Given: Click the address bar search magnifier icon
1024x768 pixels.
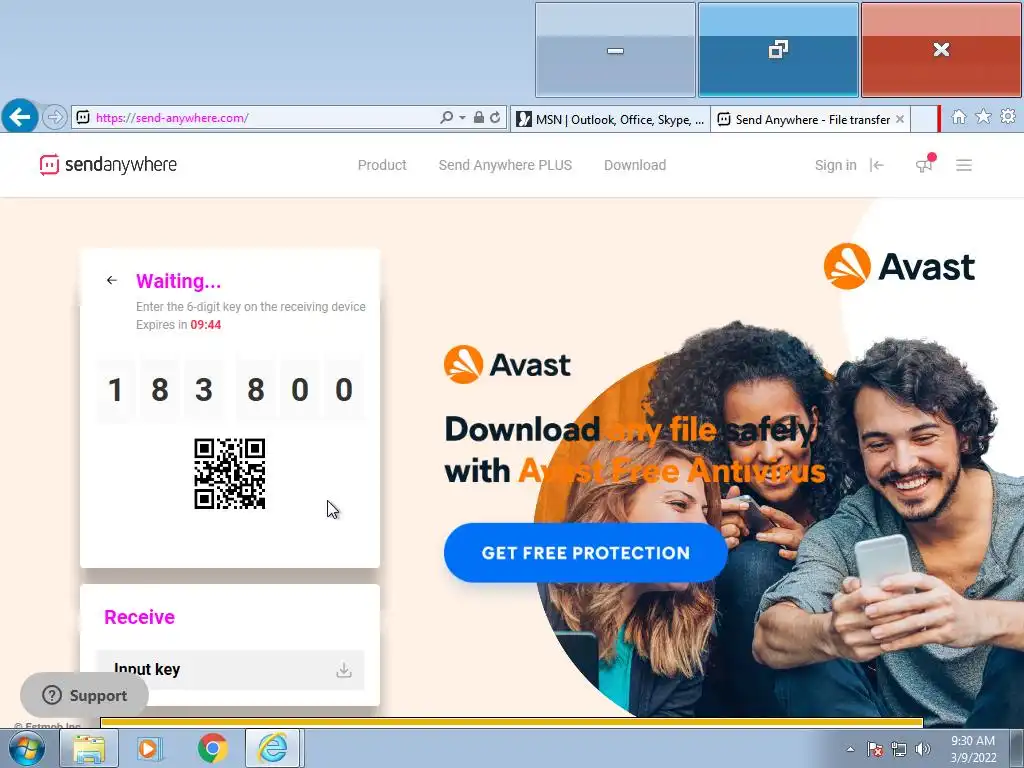Looking at the screenshot, I should (x=446, y=118).
